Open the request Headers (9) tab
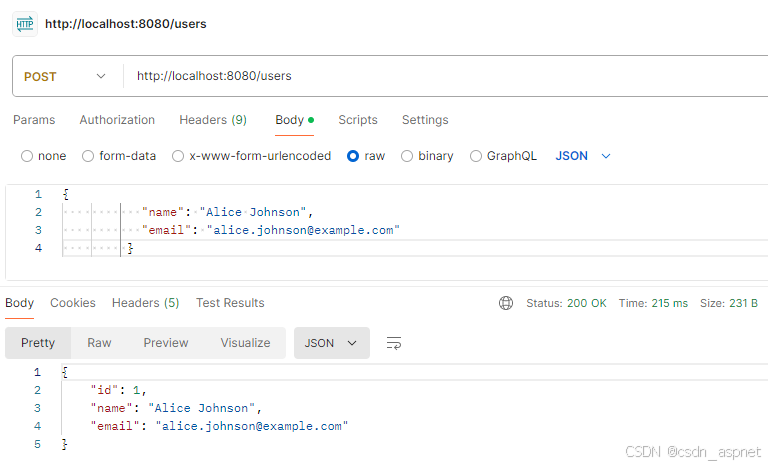 click(x=213, y=120)
